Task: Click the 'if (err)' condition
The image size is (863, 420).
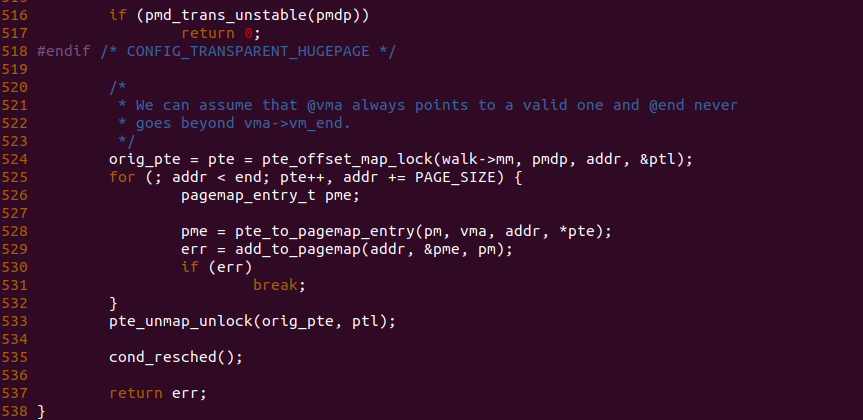Action: [x=216, y=267]
